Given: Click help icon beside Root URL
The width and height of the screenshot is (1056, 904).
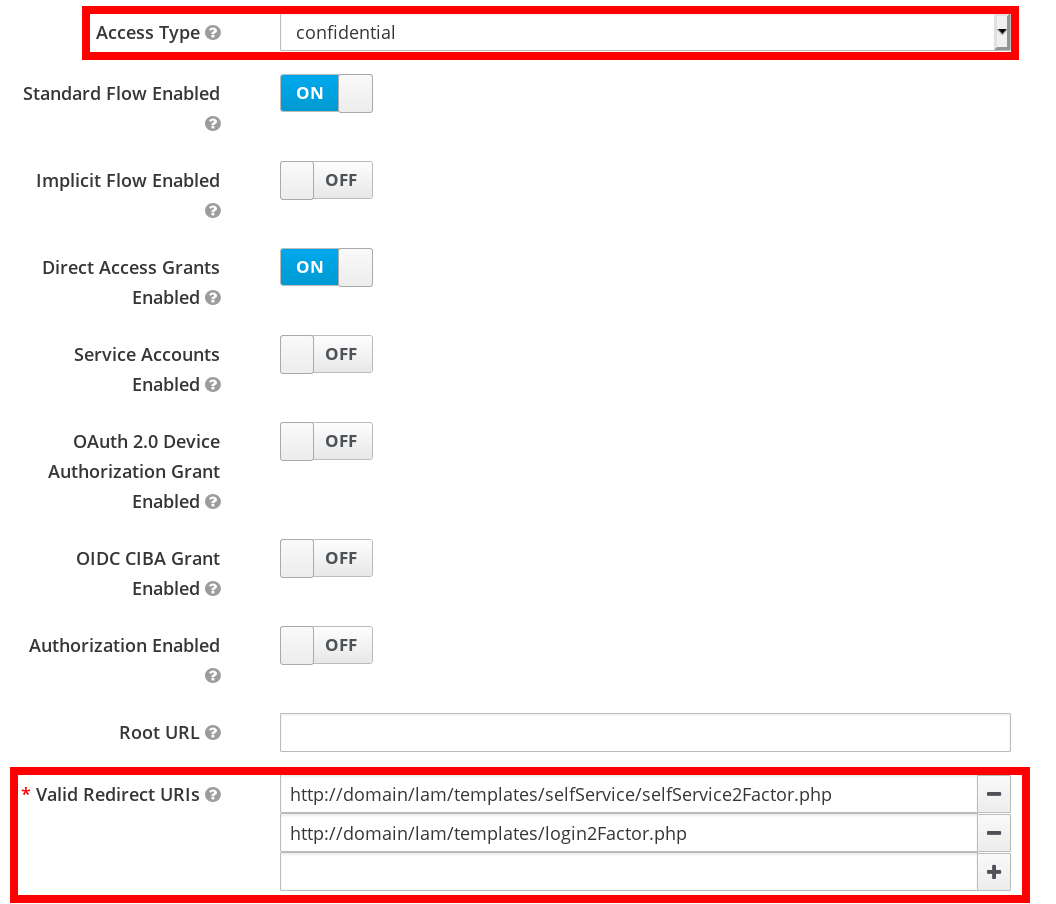Looking at the screenshot, I should tap(212, 733).
